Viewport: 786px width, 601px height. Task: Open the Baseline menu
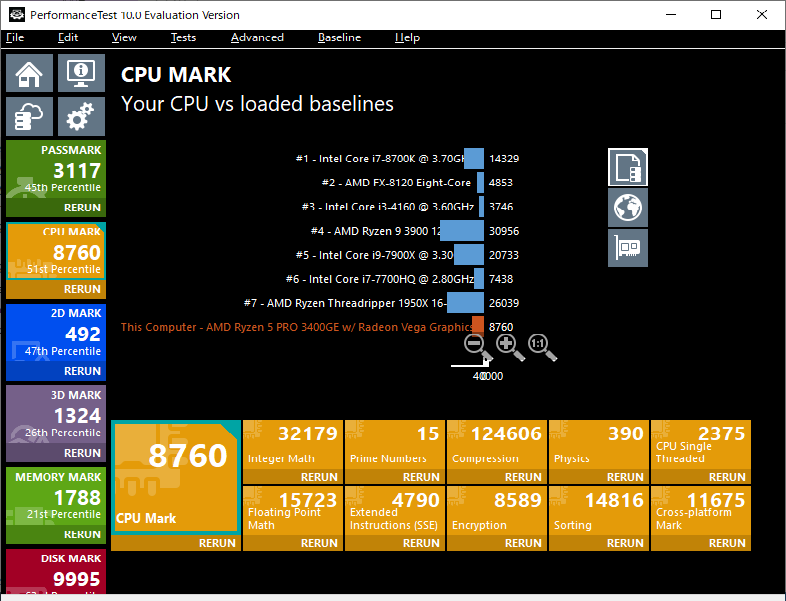pyautogui.click(x=339, y=38)
